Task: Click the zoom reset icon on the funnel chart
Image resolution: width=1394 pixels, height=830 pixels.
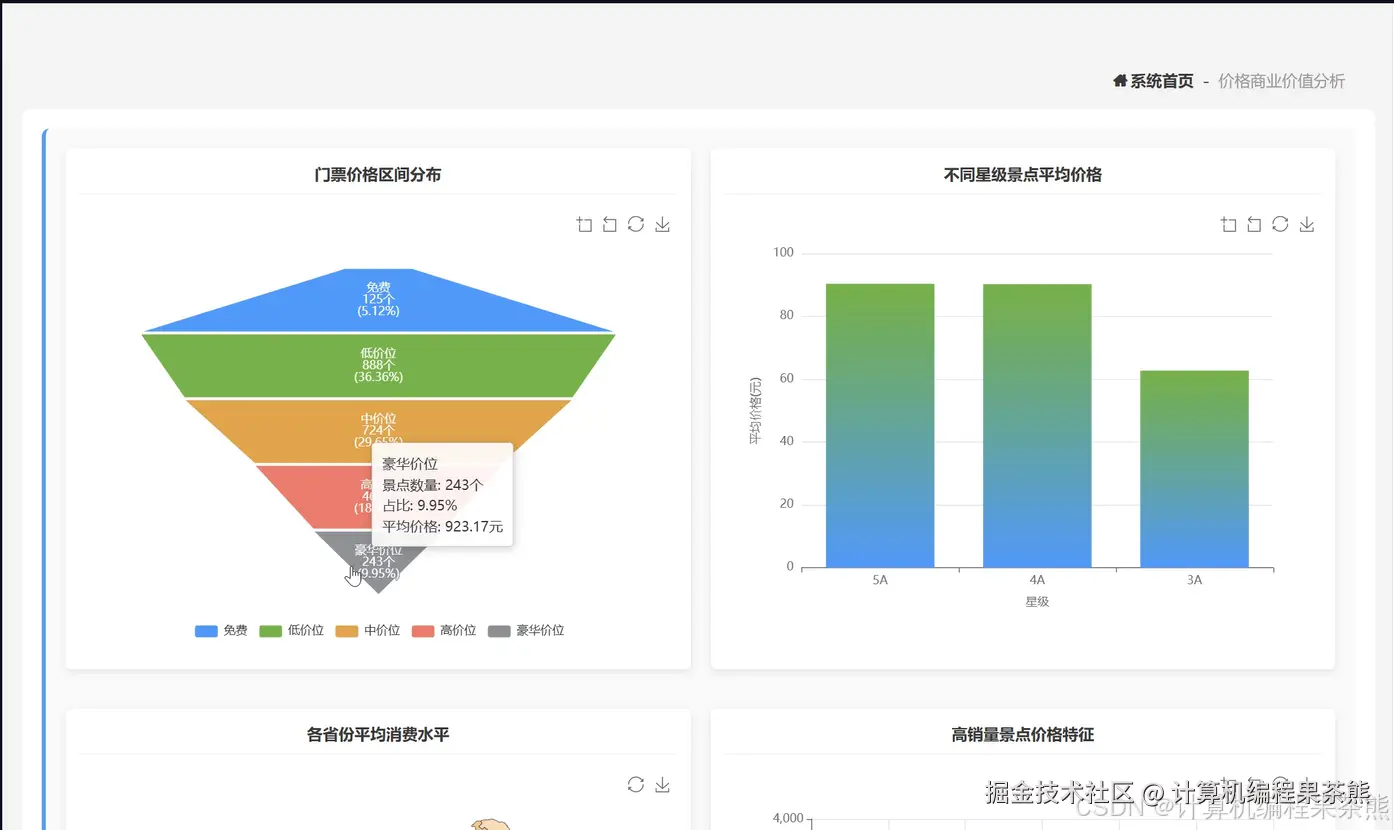Action: (609, 224)
